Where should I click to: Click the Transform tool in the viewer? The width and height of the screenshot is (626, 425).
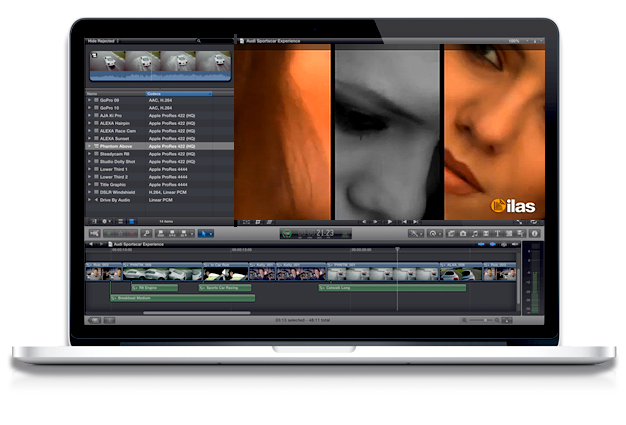click(x=246, y=222)
